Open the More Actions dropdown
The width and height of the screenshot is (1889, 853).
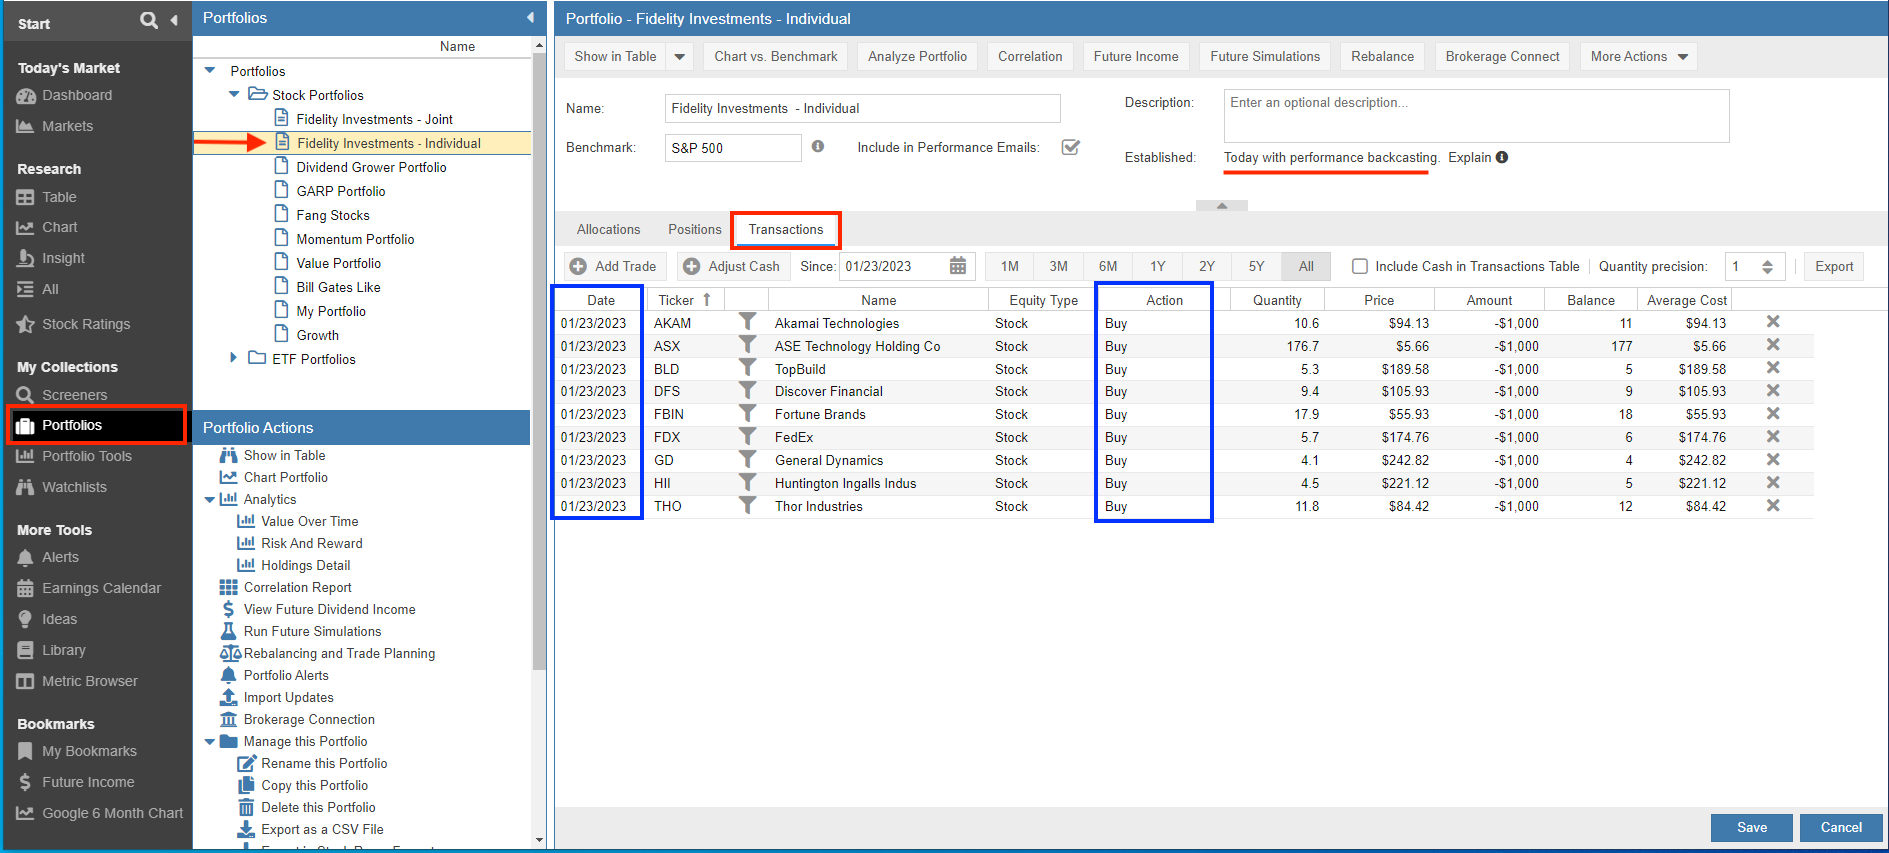1639,57
